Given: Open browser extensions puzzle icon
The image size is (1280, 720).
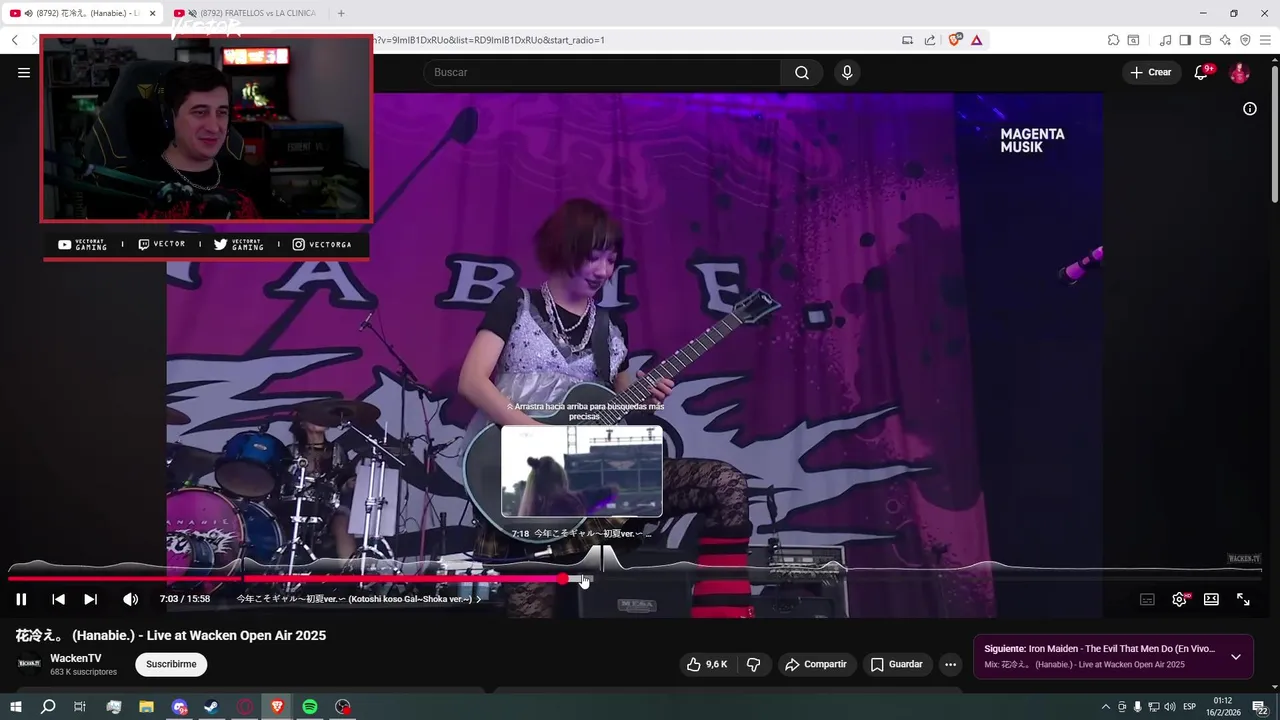Looking at the screenshot, I should click(x=1113, y=40).
